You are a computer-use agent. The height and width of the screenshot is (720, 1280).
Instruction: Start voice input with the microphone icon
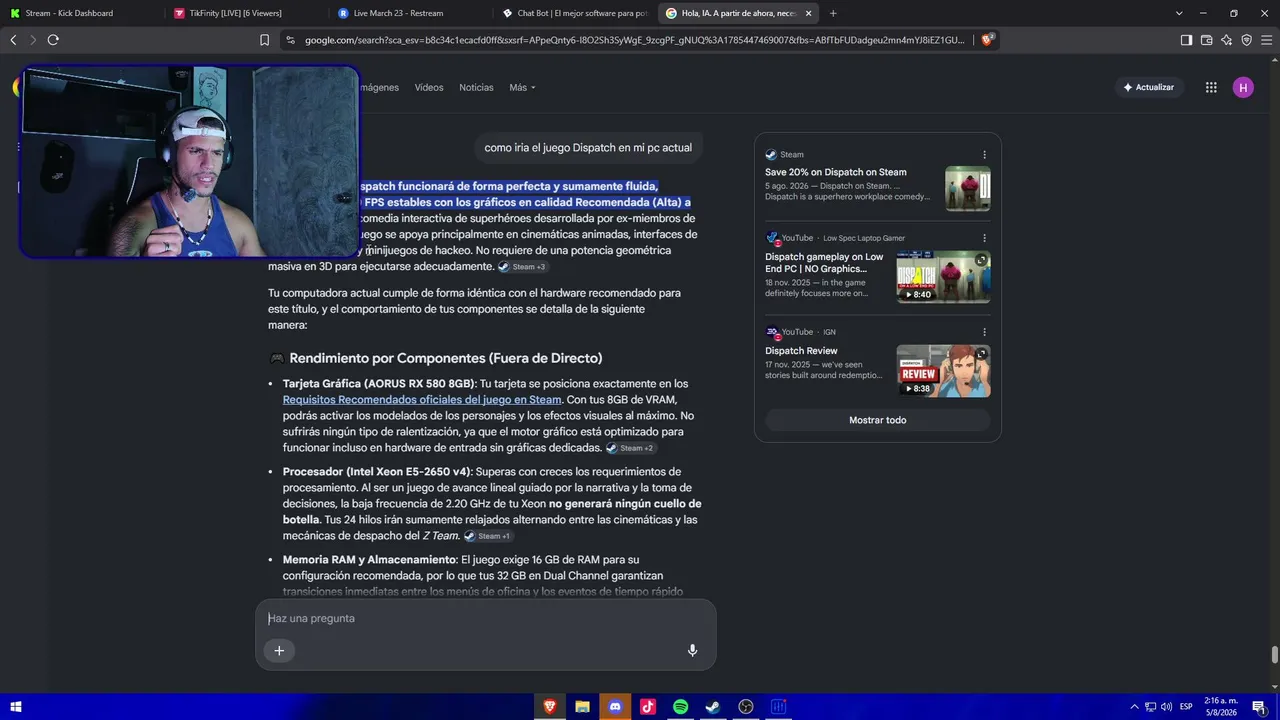pos(692,651)
